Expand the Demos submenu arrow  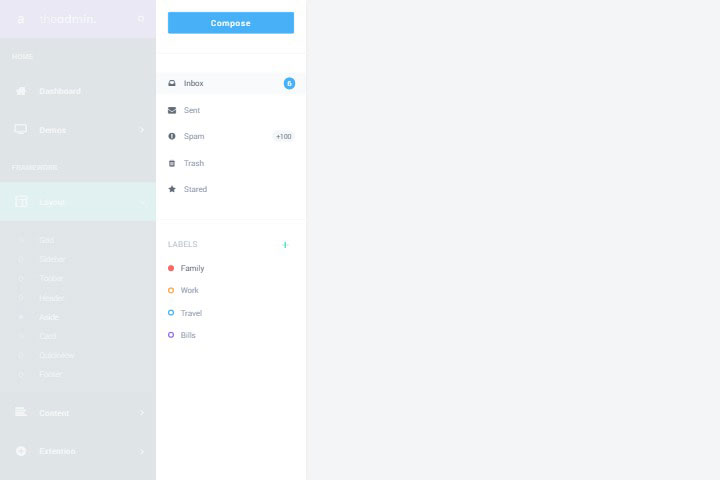pyautogui.click(x=141, y=130)
